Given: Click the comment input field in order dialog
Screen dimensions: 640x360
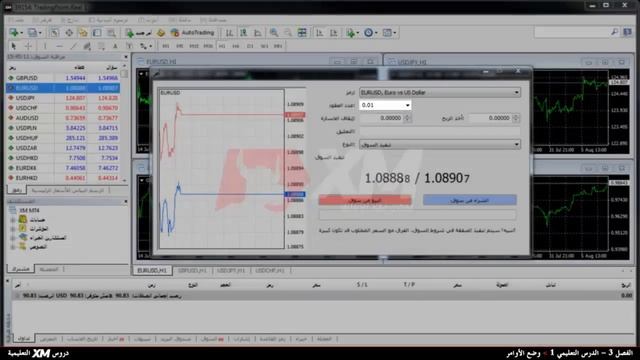Looking at the screenshot, I should pos(440,131).
